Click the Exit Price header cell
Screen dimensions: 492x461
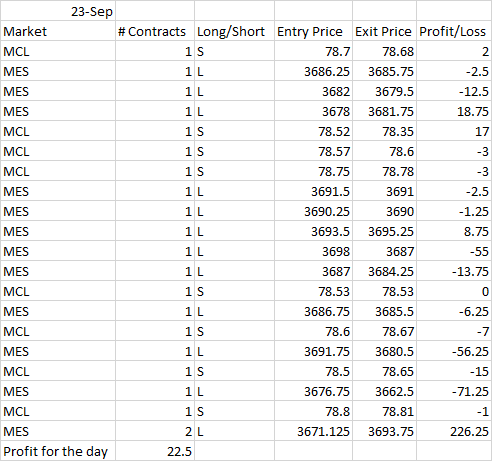coord(384,31)
